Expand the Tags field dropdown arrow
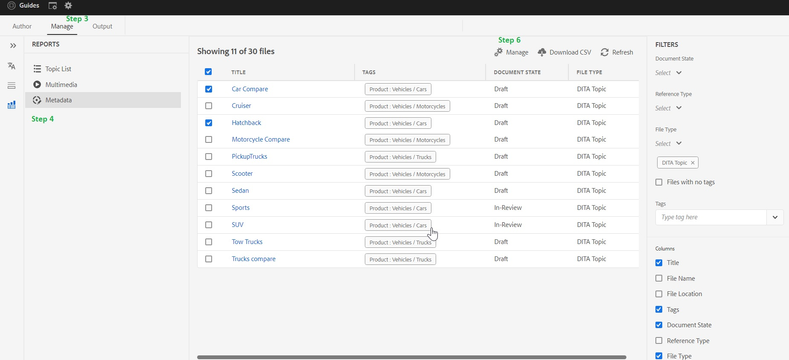 point(775,218)
